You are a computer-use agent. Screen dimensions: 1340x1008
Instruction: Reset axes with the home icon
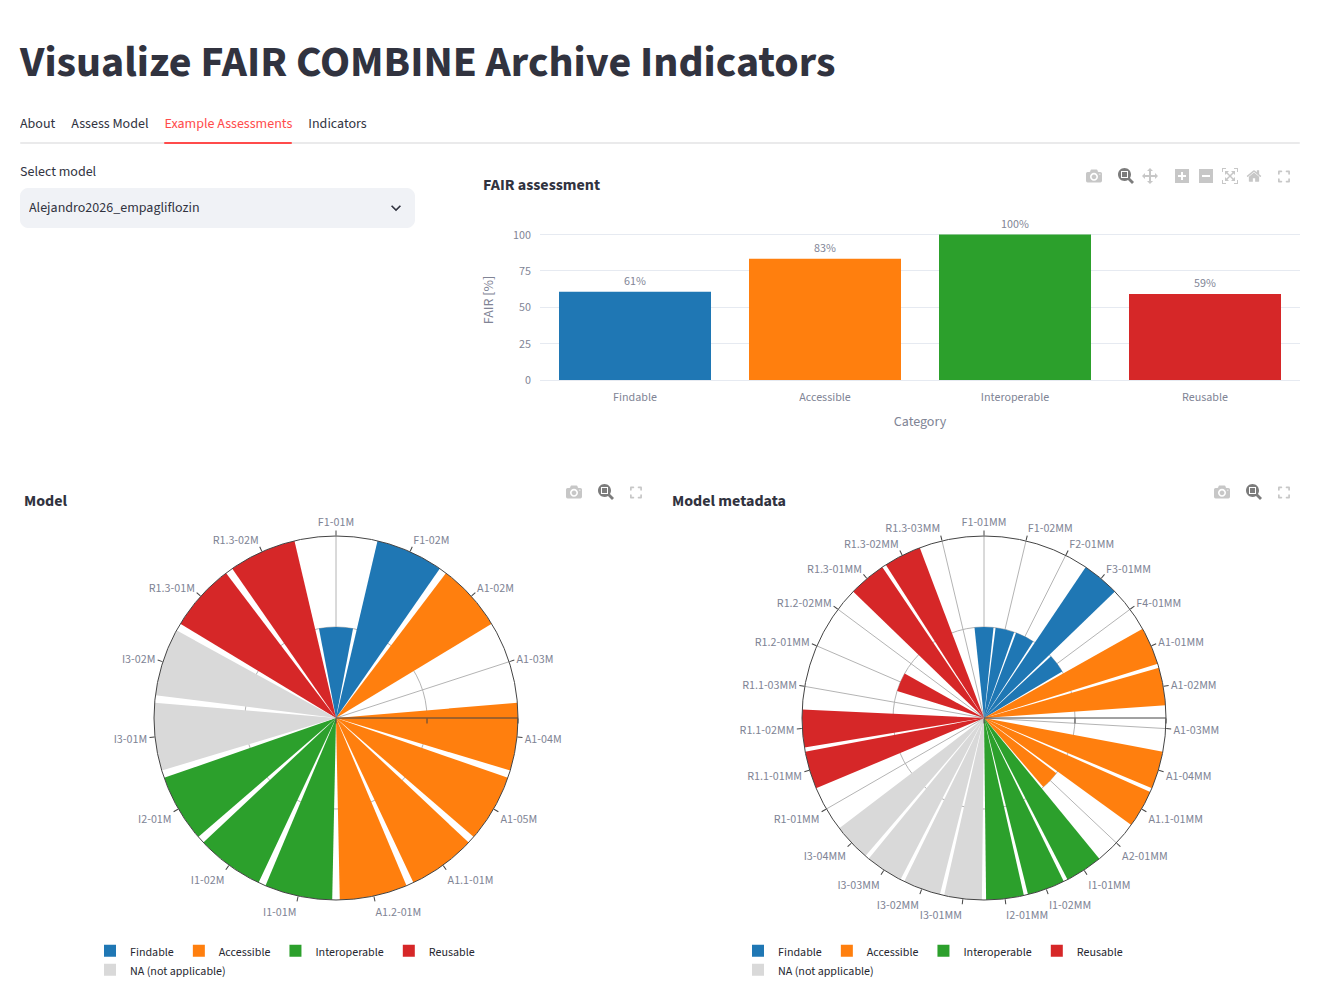1254,176
